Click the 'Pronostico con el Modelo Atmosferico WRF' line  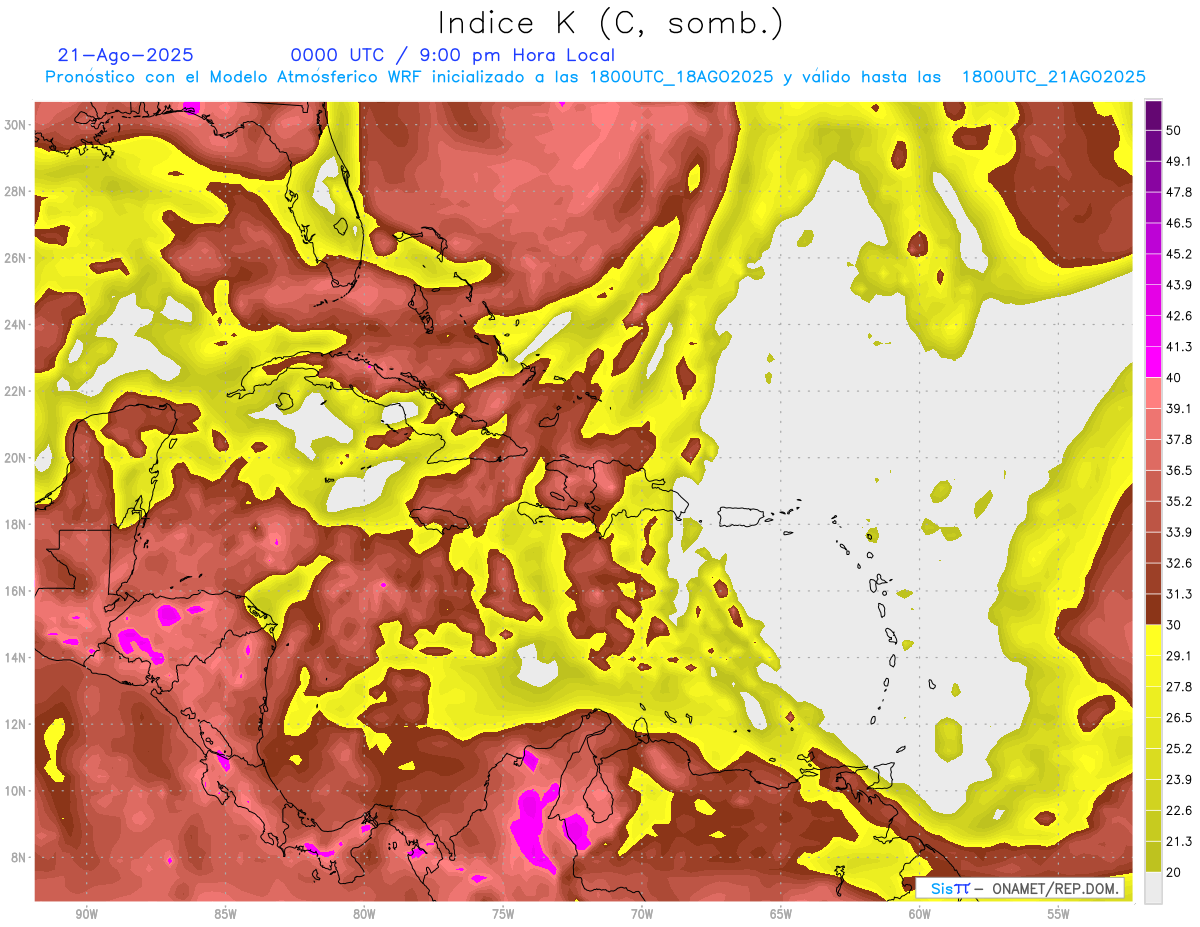click(x=595, y=77)
